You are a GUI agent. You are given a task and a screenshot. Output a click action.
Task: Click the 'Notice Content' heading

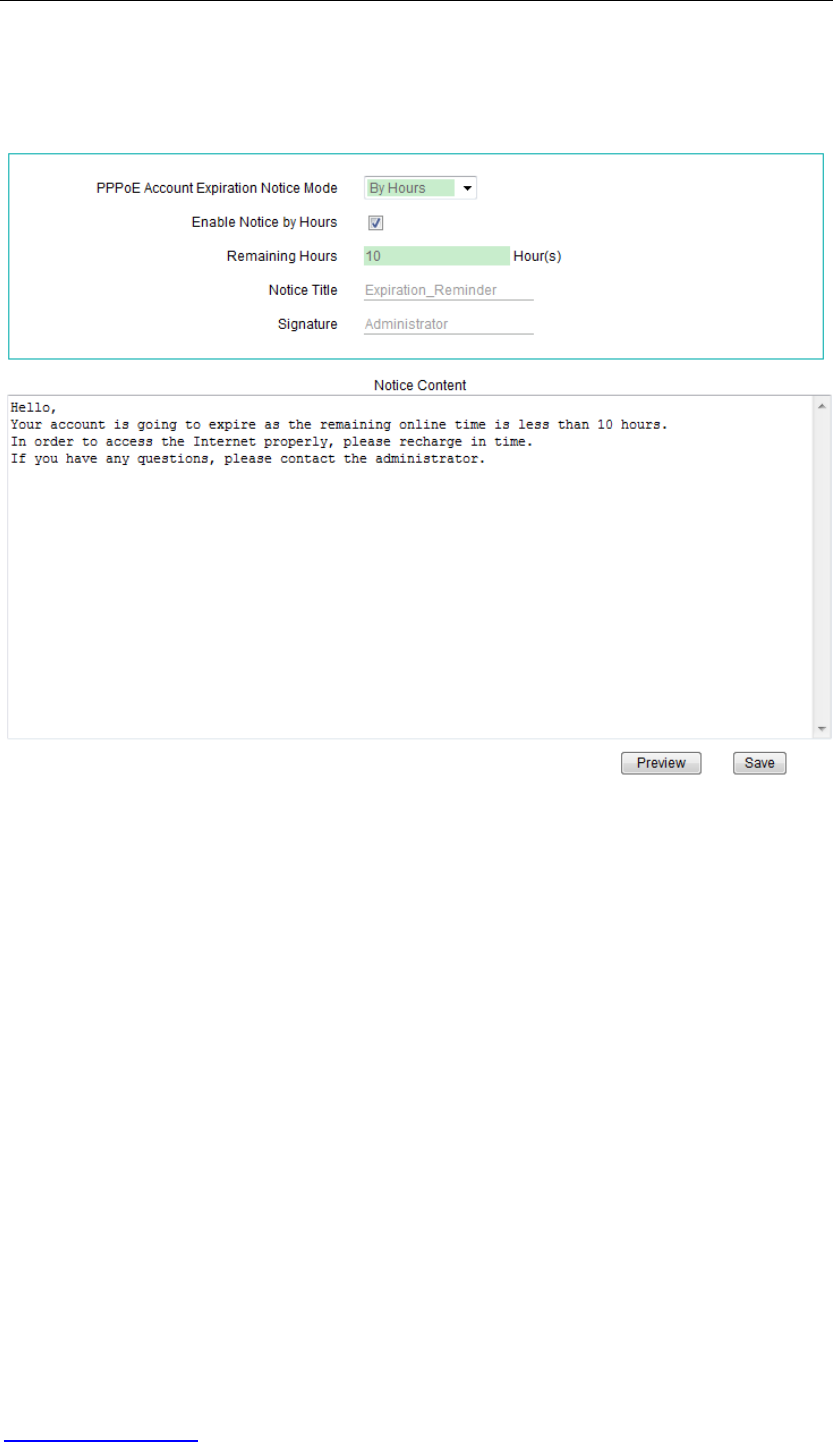[420, 384]
